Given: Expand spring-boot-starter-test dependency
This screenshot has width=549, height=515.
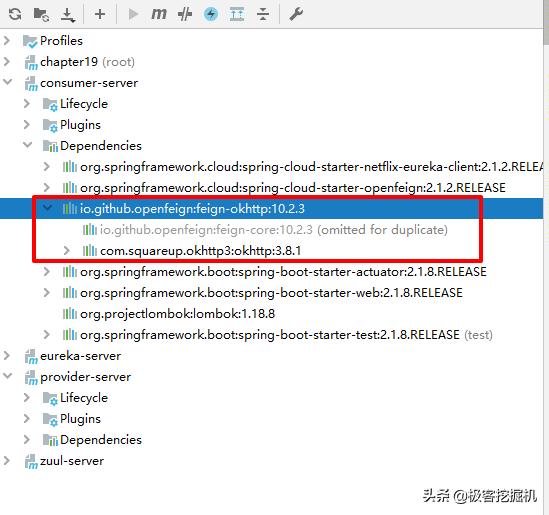Looking at the screenshot, I should click(47, 335).
